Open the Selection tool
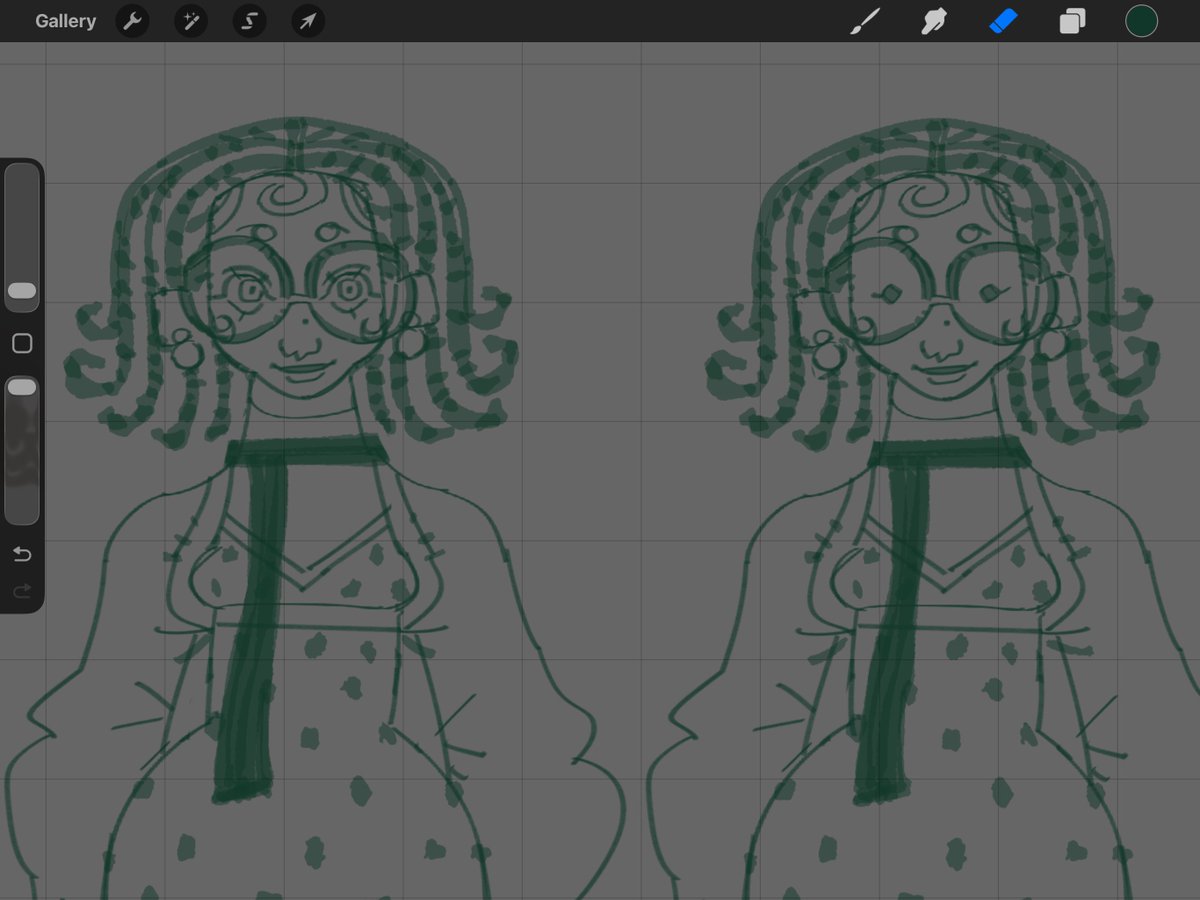The image size is (1200, 900). [x=249, y=21]
